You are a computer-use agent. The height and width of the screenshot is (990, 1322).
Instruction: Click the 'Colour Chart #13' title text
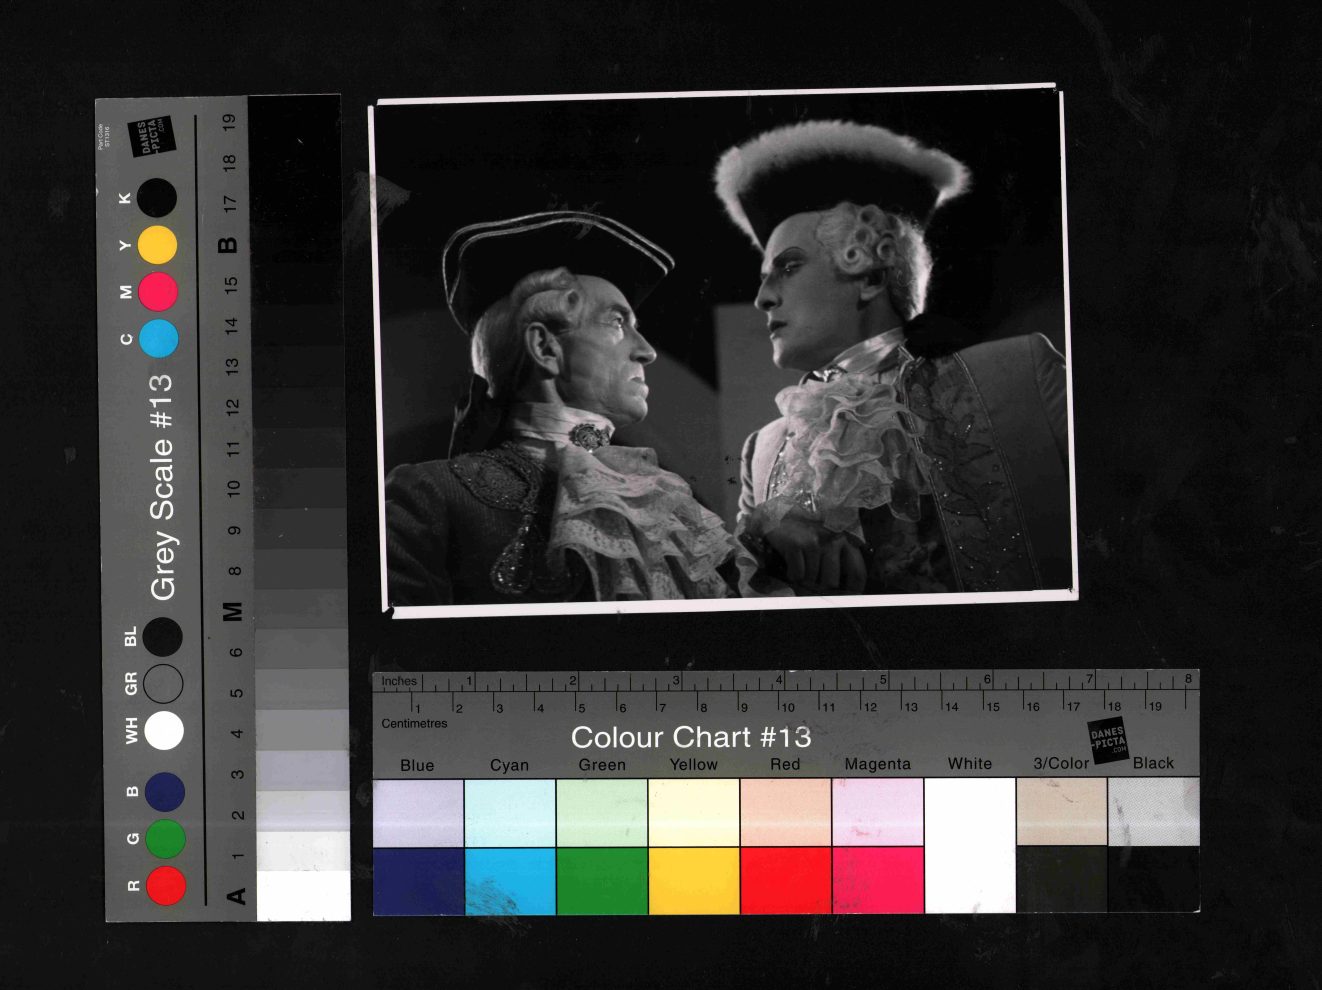(x=690, y=737)
